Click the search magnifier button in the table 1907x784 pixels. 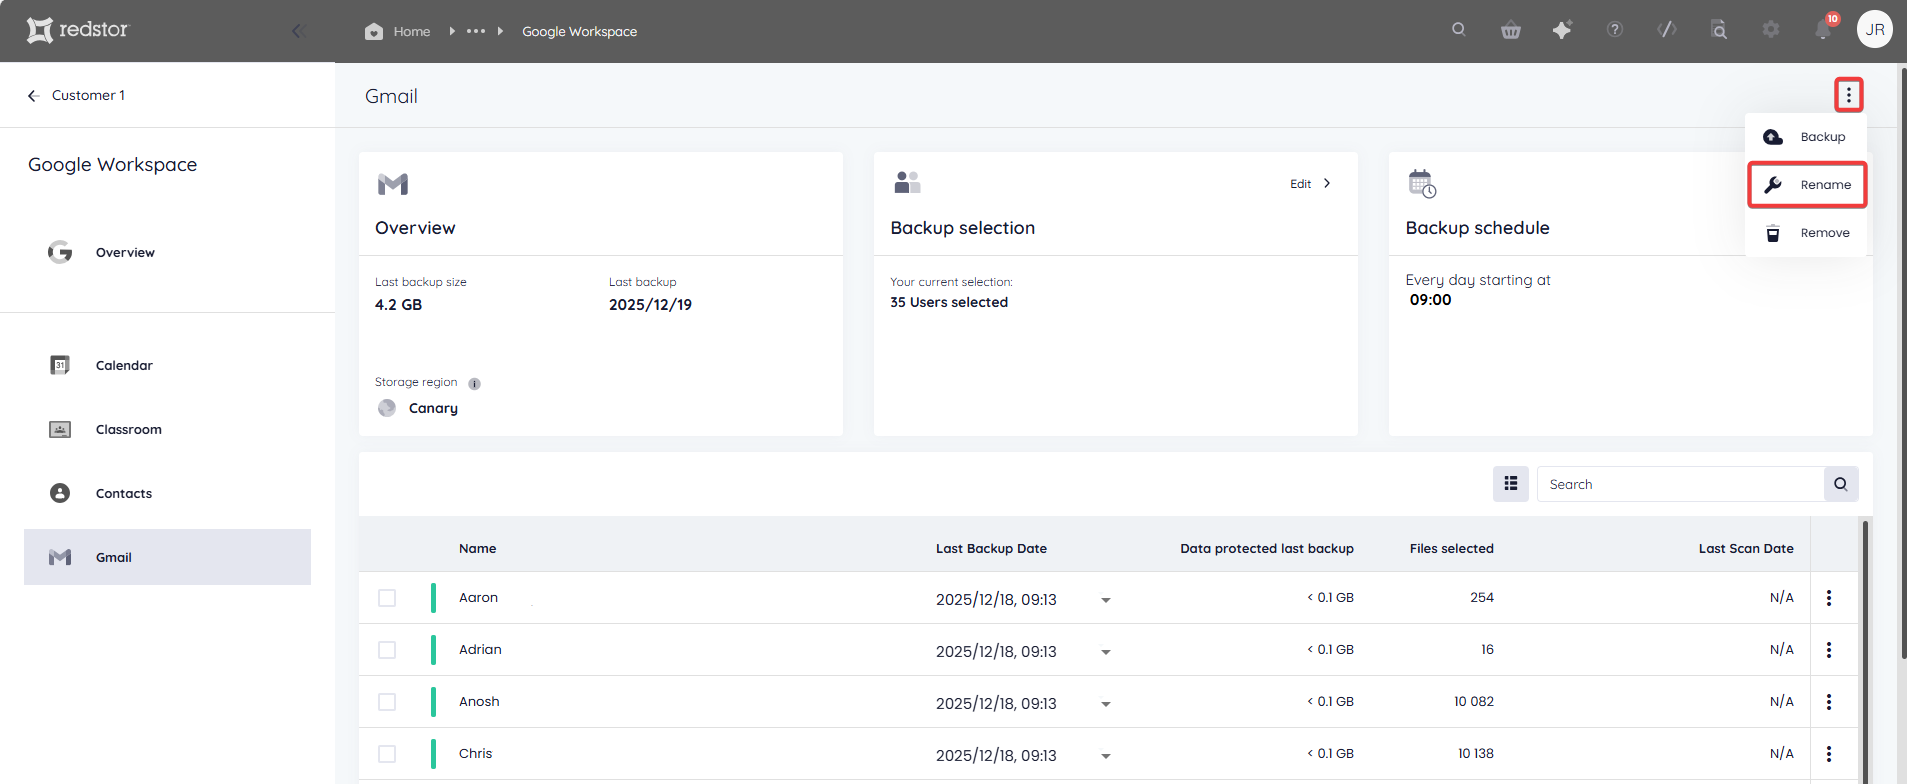tap(1841, 484)
